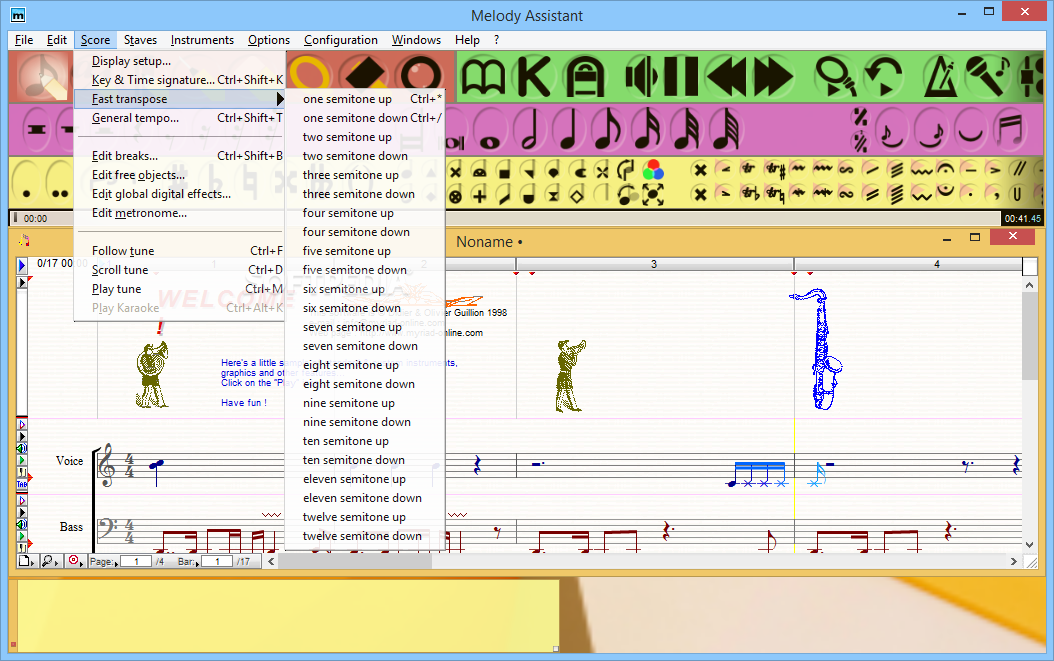Select Play tune menu entry

click(180, 288)
